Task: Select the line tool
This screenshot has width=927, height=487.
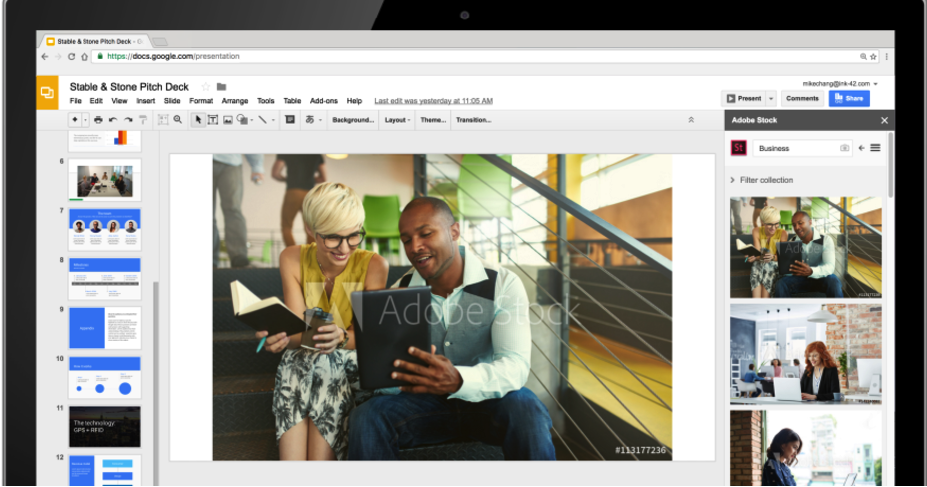Action: pos(262,120)
